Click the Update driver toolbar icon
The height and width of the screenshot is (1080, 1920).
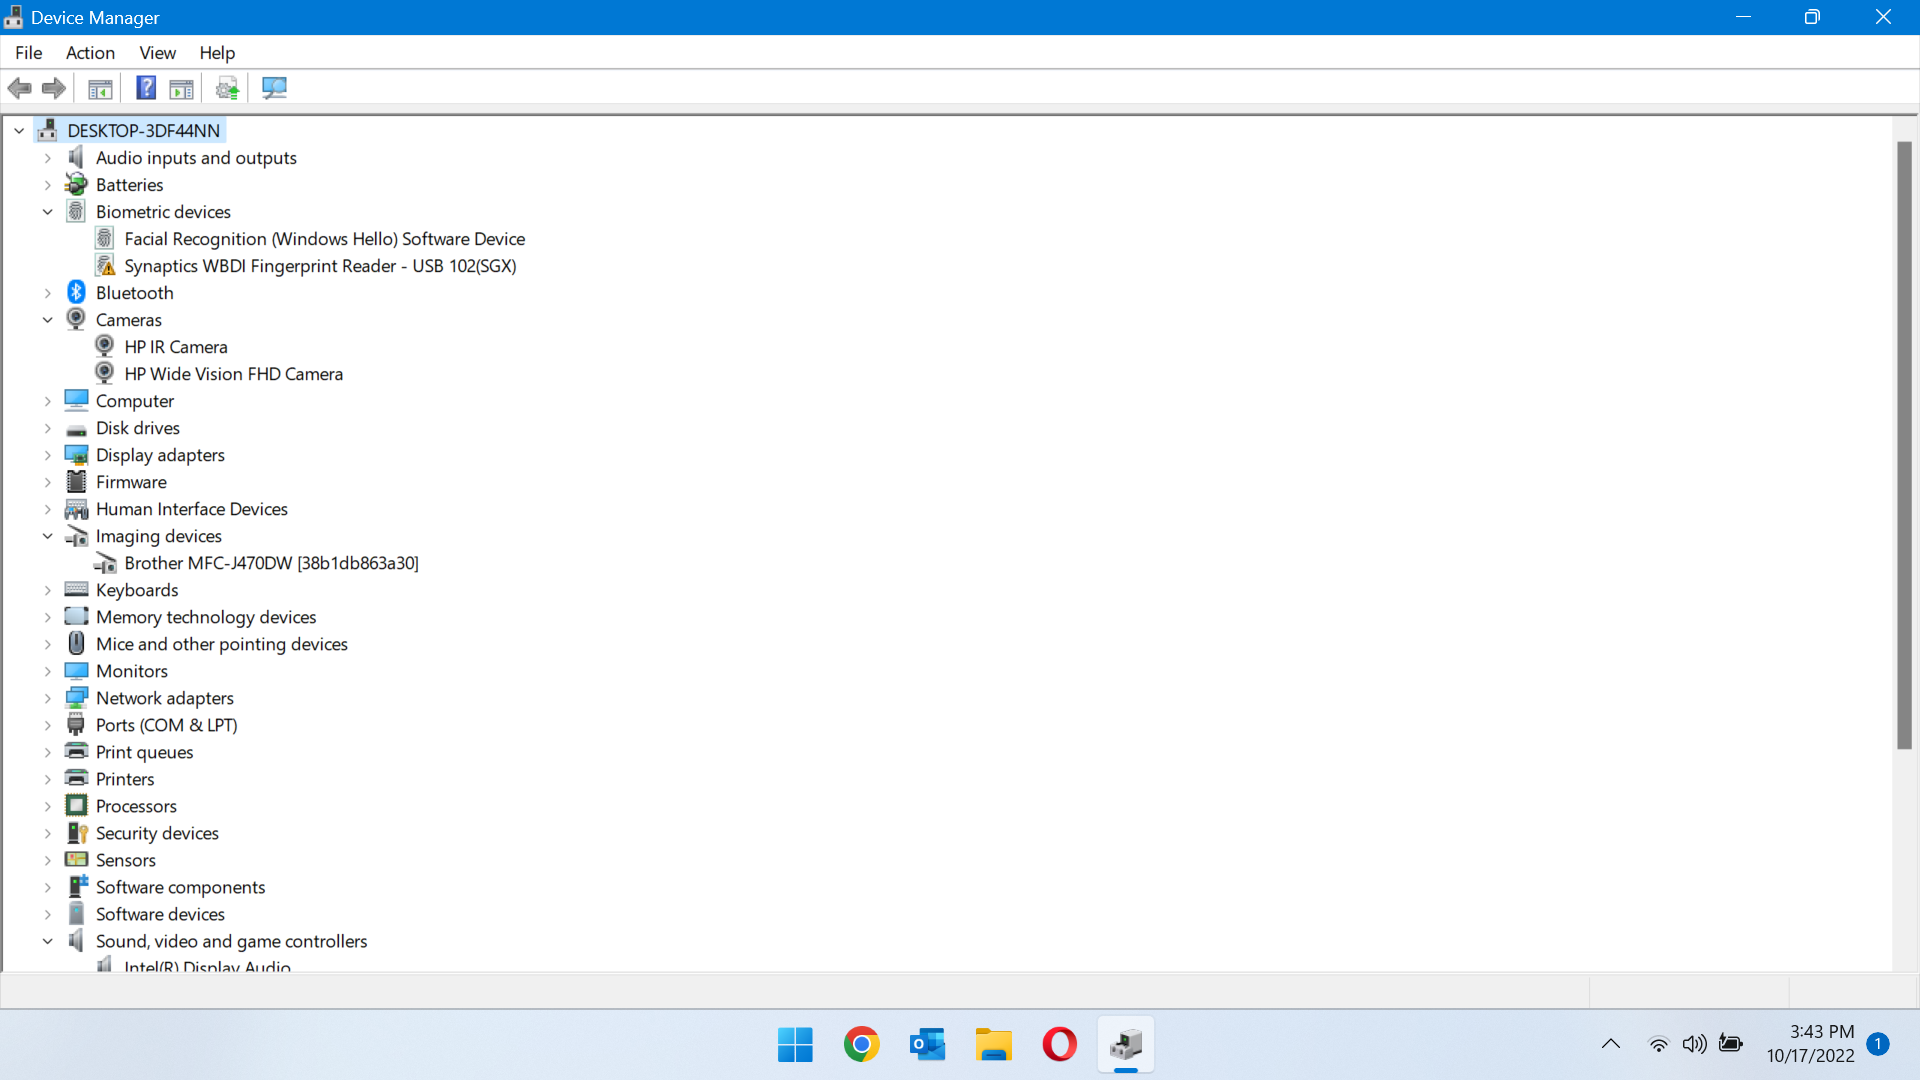pos(227,88)
